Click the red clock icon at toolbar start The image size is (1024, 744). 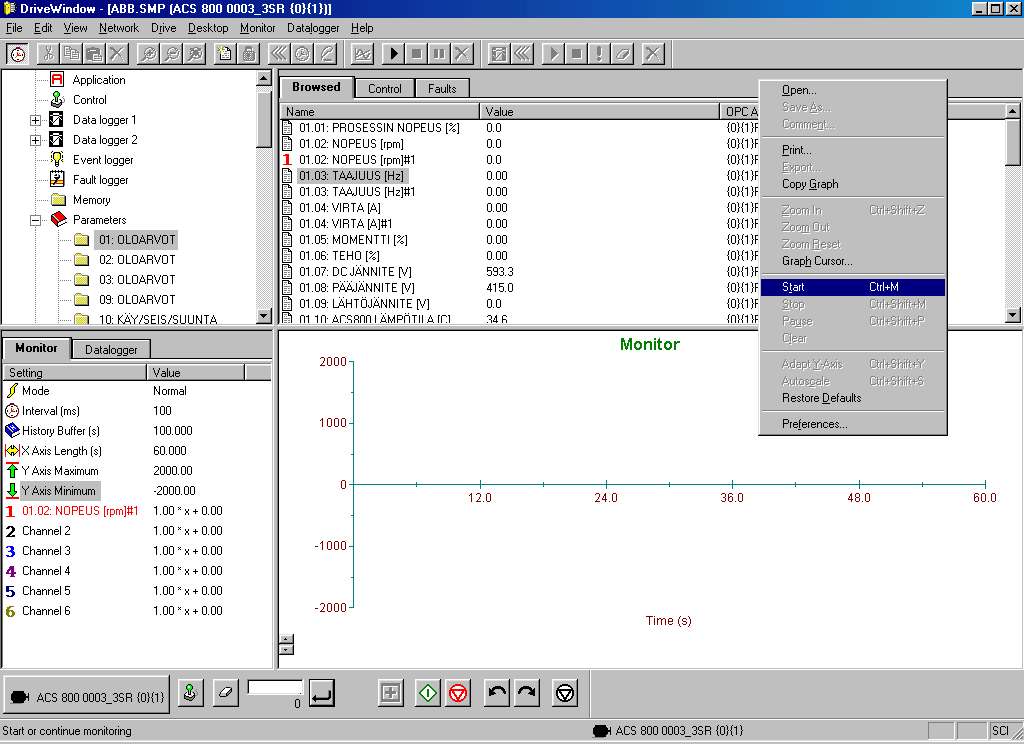point(18,54)
